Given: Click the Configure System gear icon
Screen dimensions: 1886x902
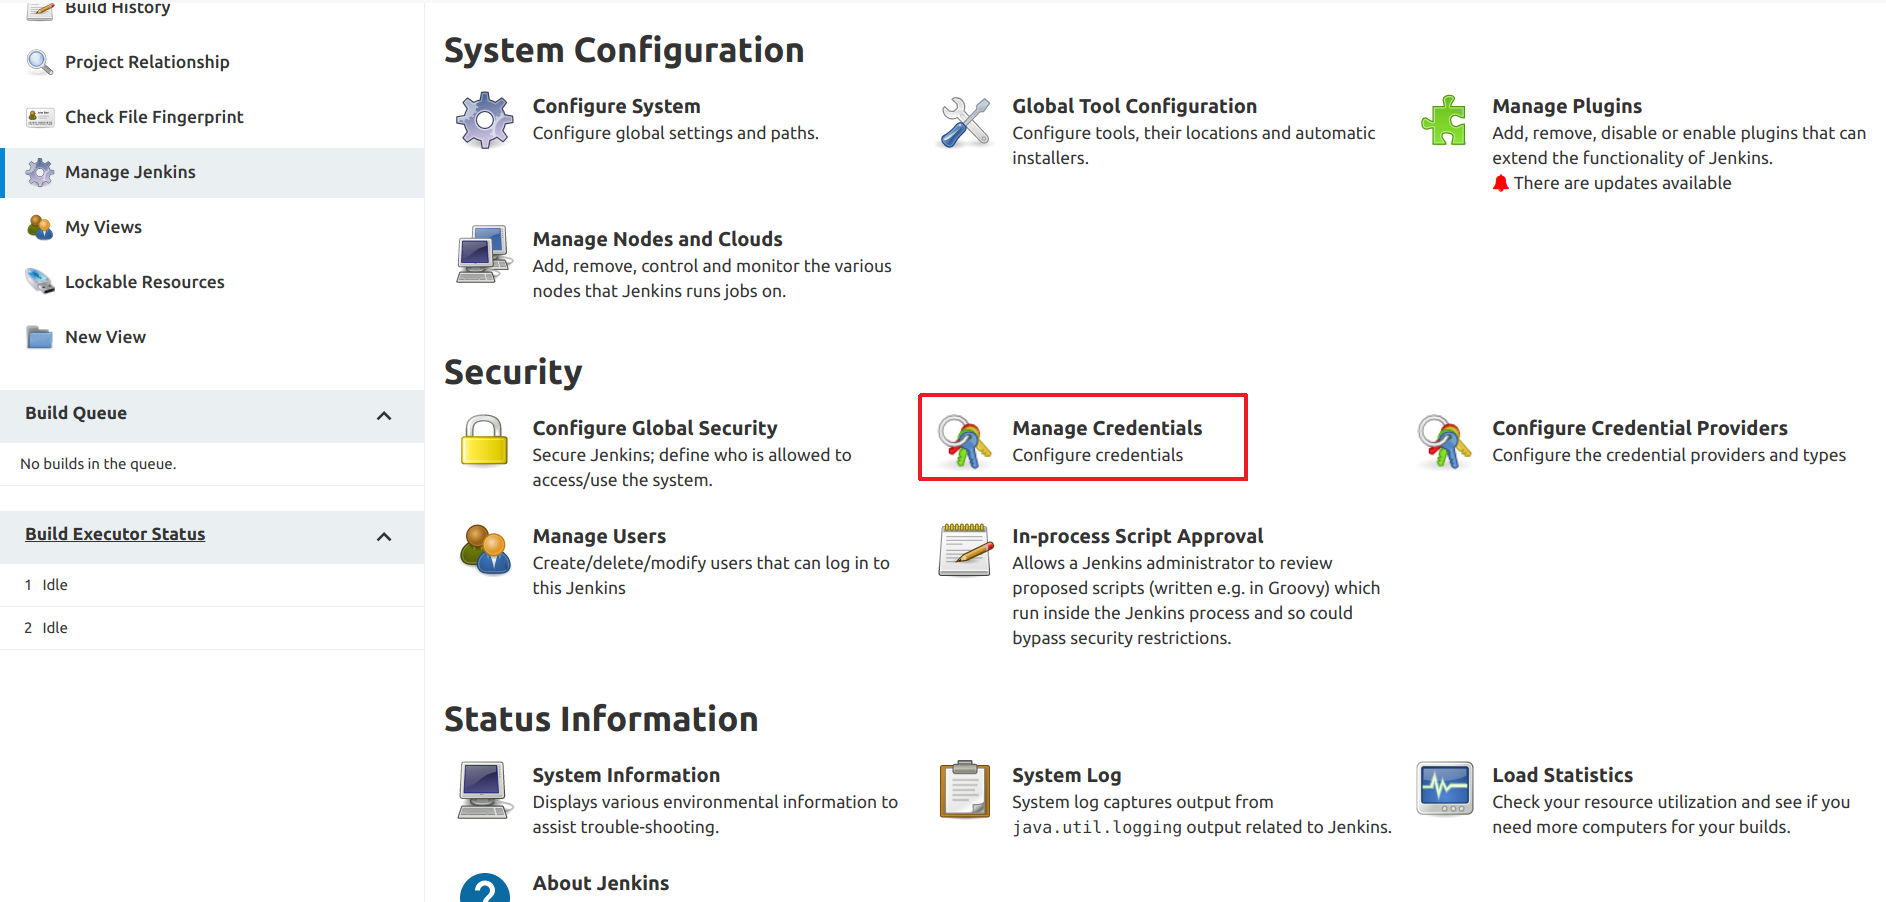Looking at the screenshot, I should [485, 121].
